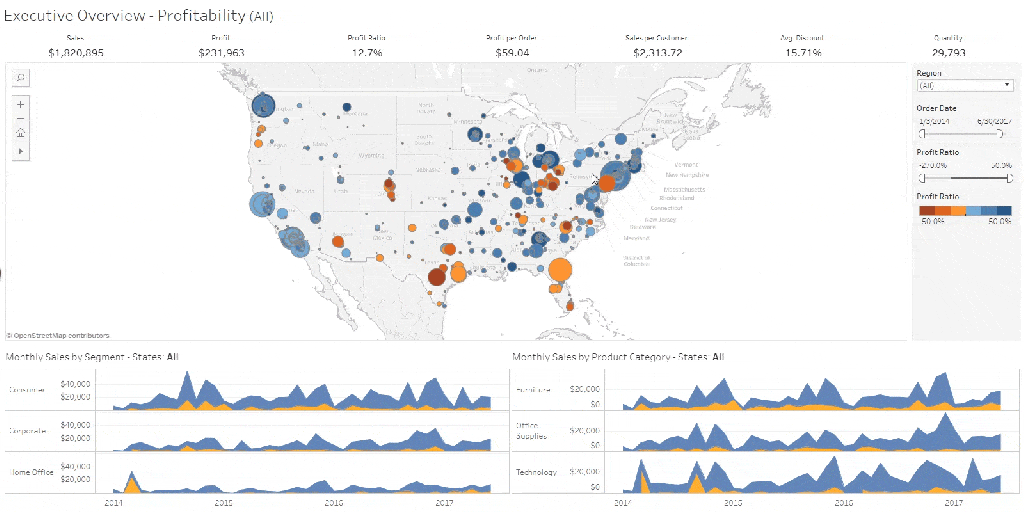Image resolution: width=1024 pixels, height=512 pixels.
Task: Select the darkest red legend swatch
Action: (927, 211)
